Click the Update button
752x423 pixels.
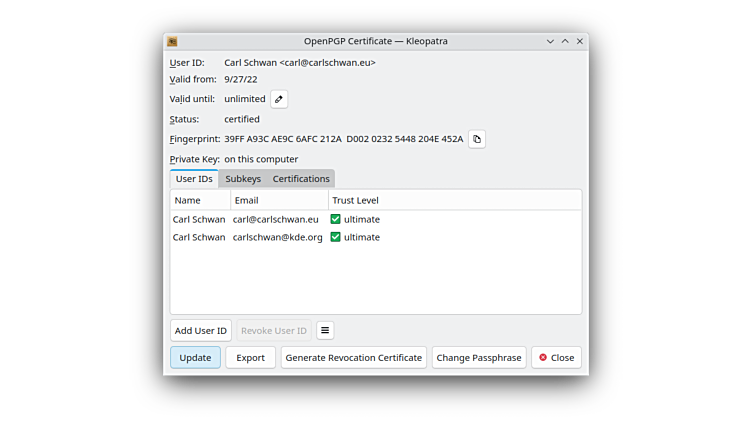195,357
